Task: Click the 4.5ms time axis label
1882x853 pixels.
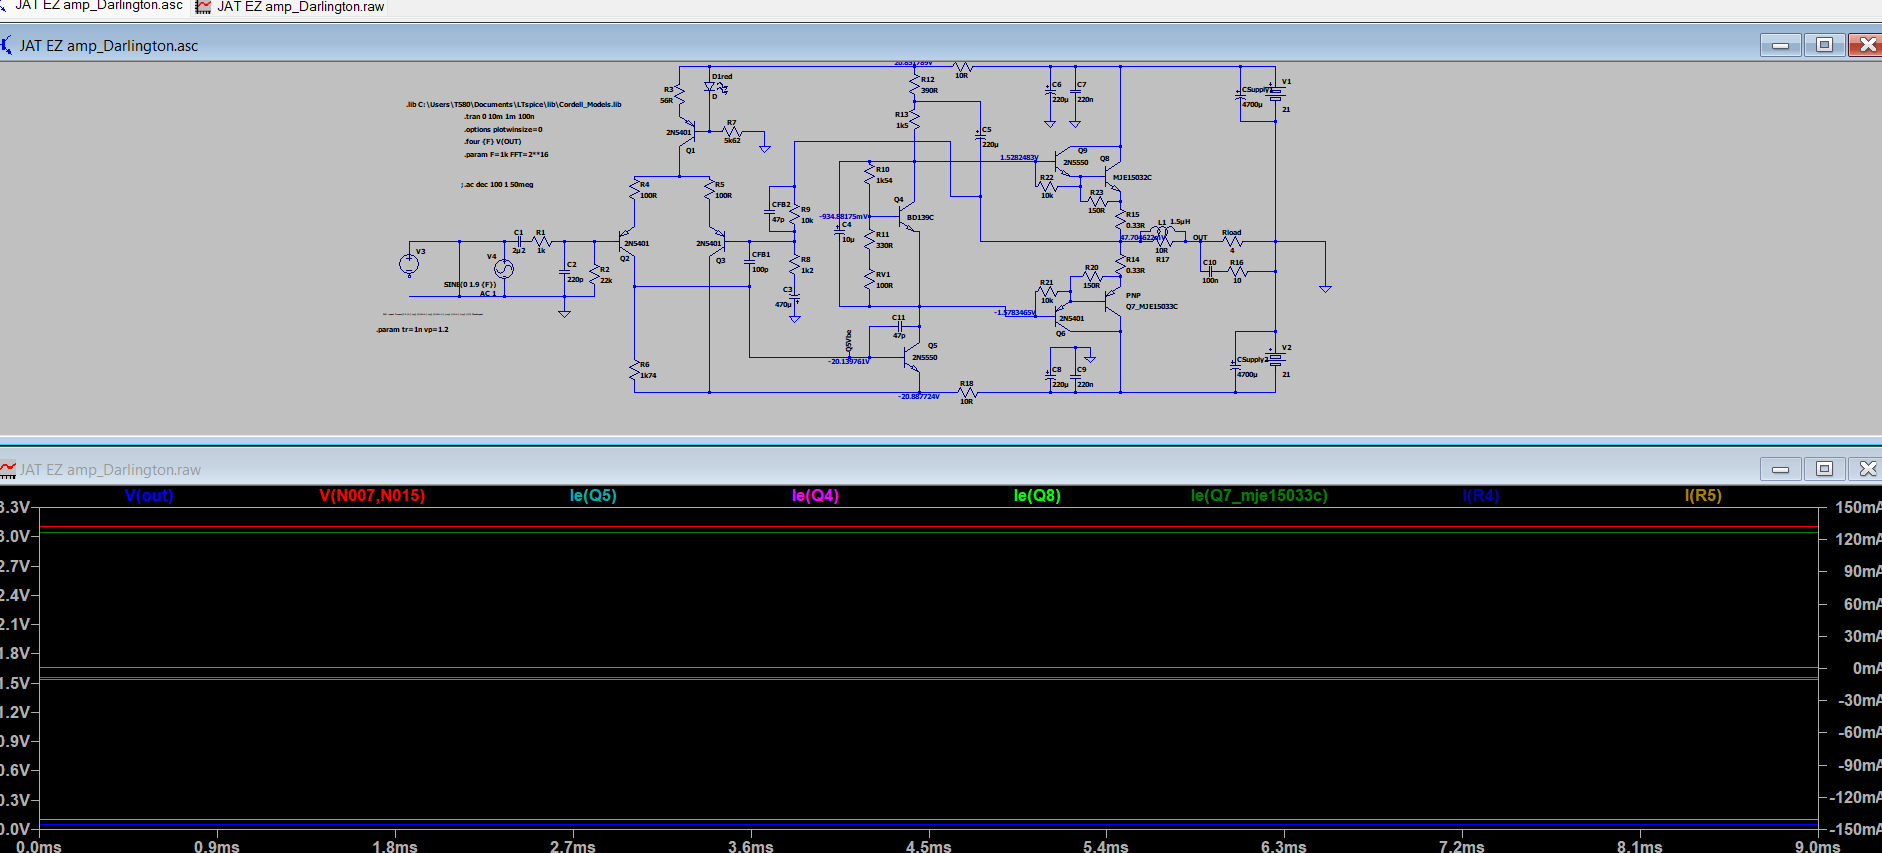Action: pyautogui.click(x=929, y=846)
